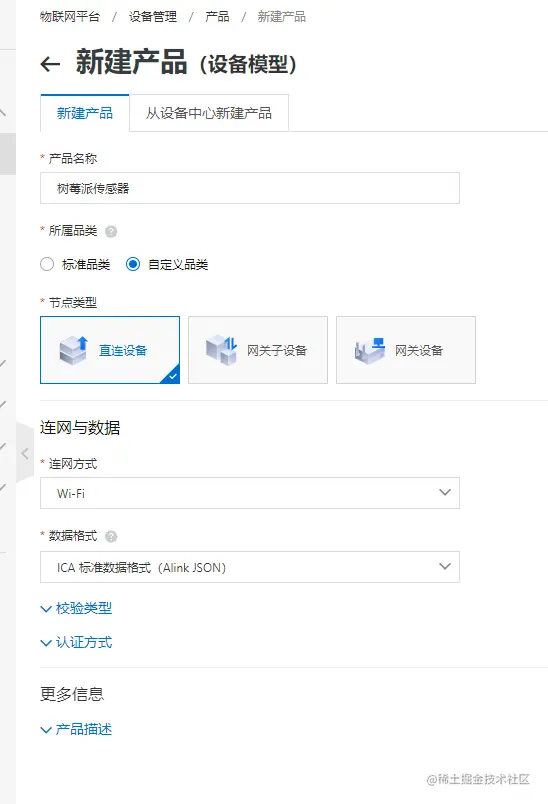
Task: Go to 物联网平台 breadcrumb link
Action: point(70,17)
